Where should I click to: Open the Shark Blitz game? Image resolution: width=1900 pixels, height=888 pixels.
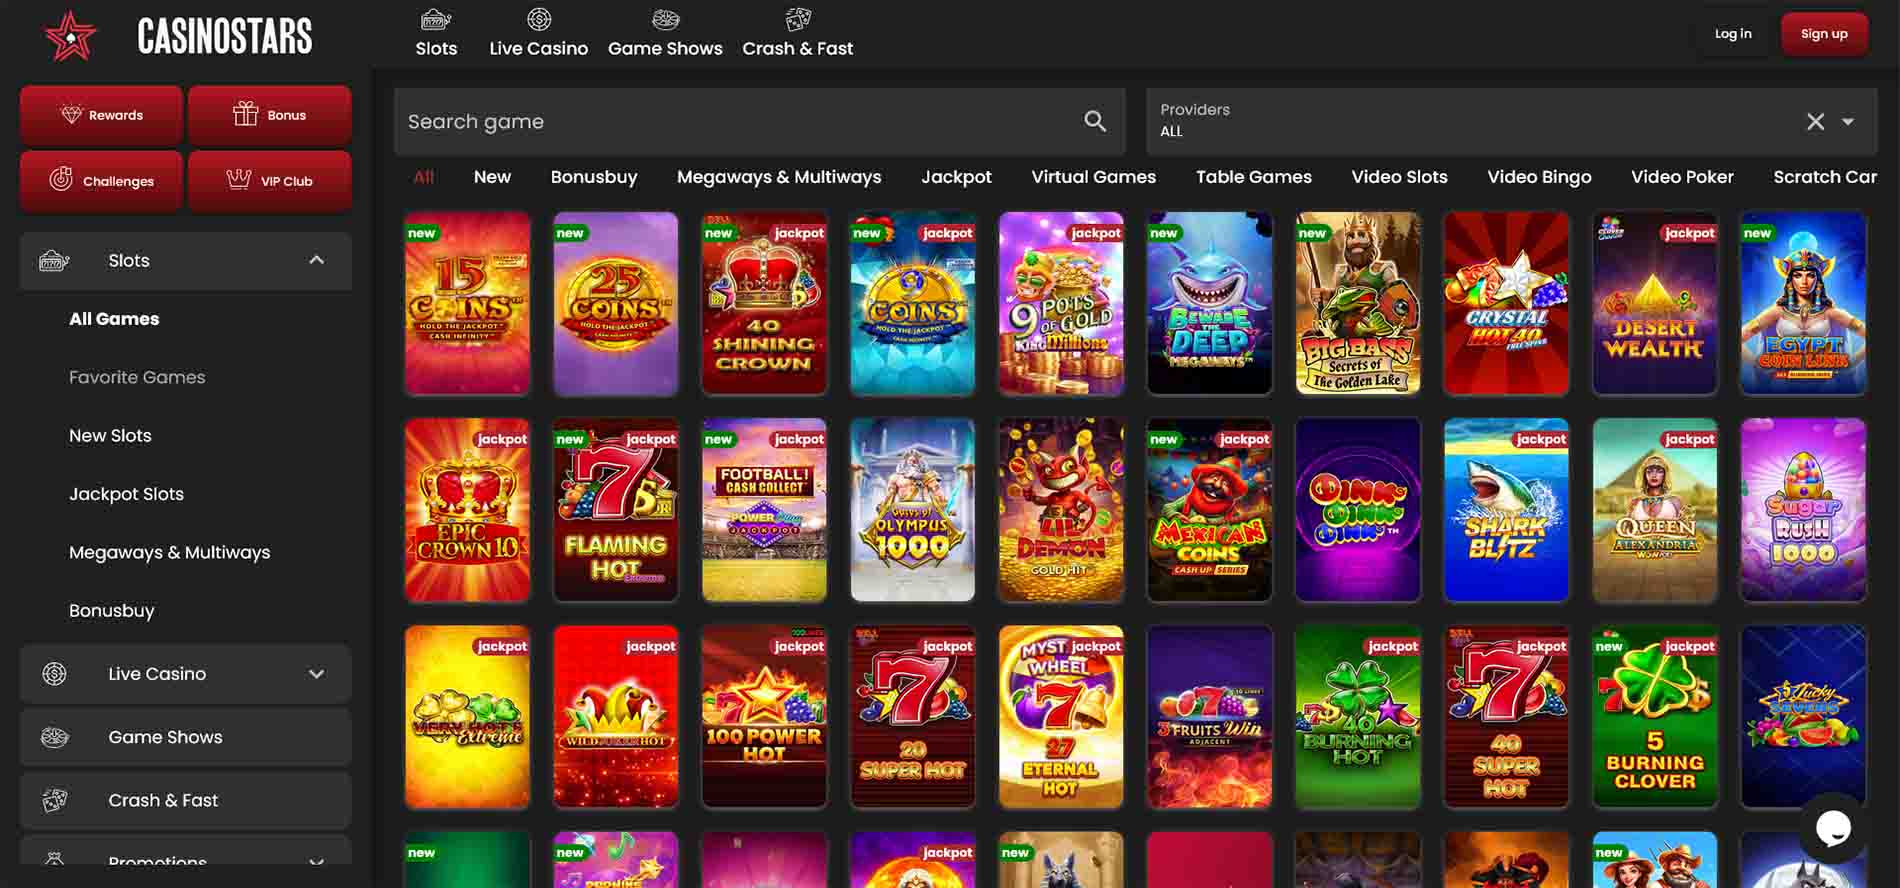pos(1506,510)
